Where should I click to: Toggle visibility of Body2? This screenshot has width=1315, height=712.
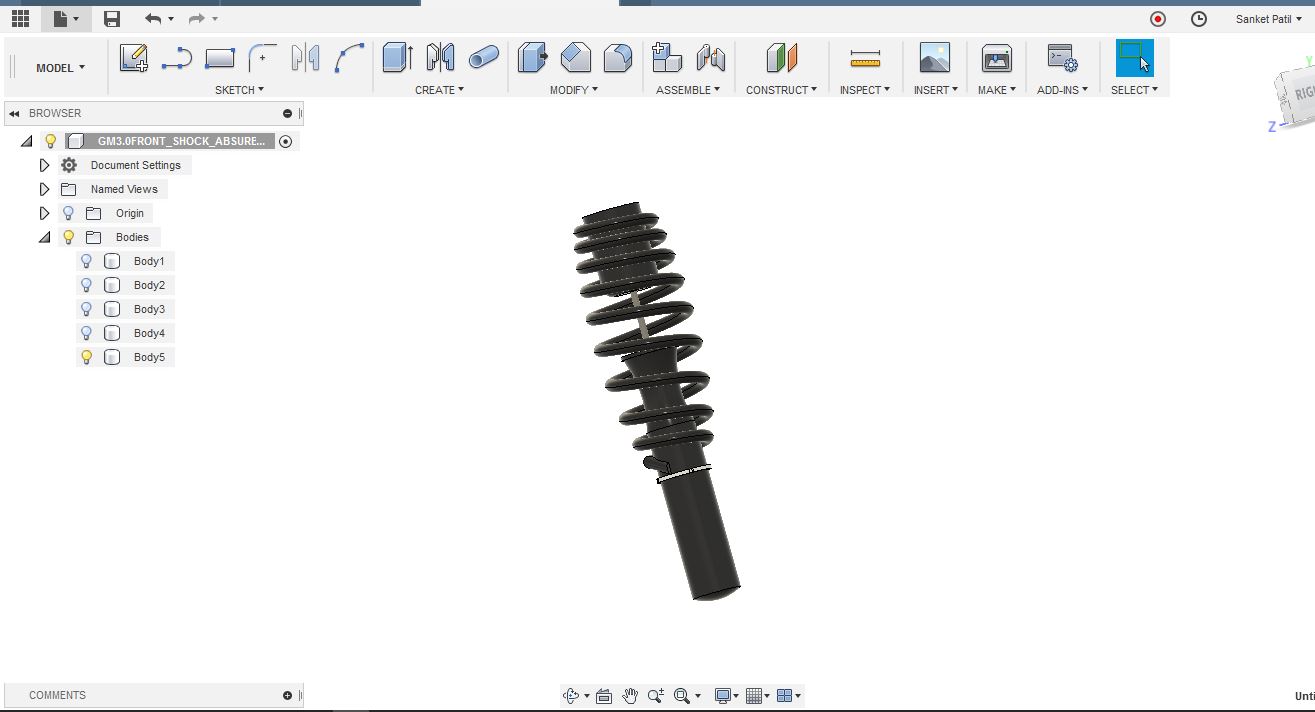tap(86, 285)
